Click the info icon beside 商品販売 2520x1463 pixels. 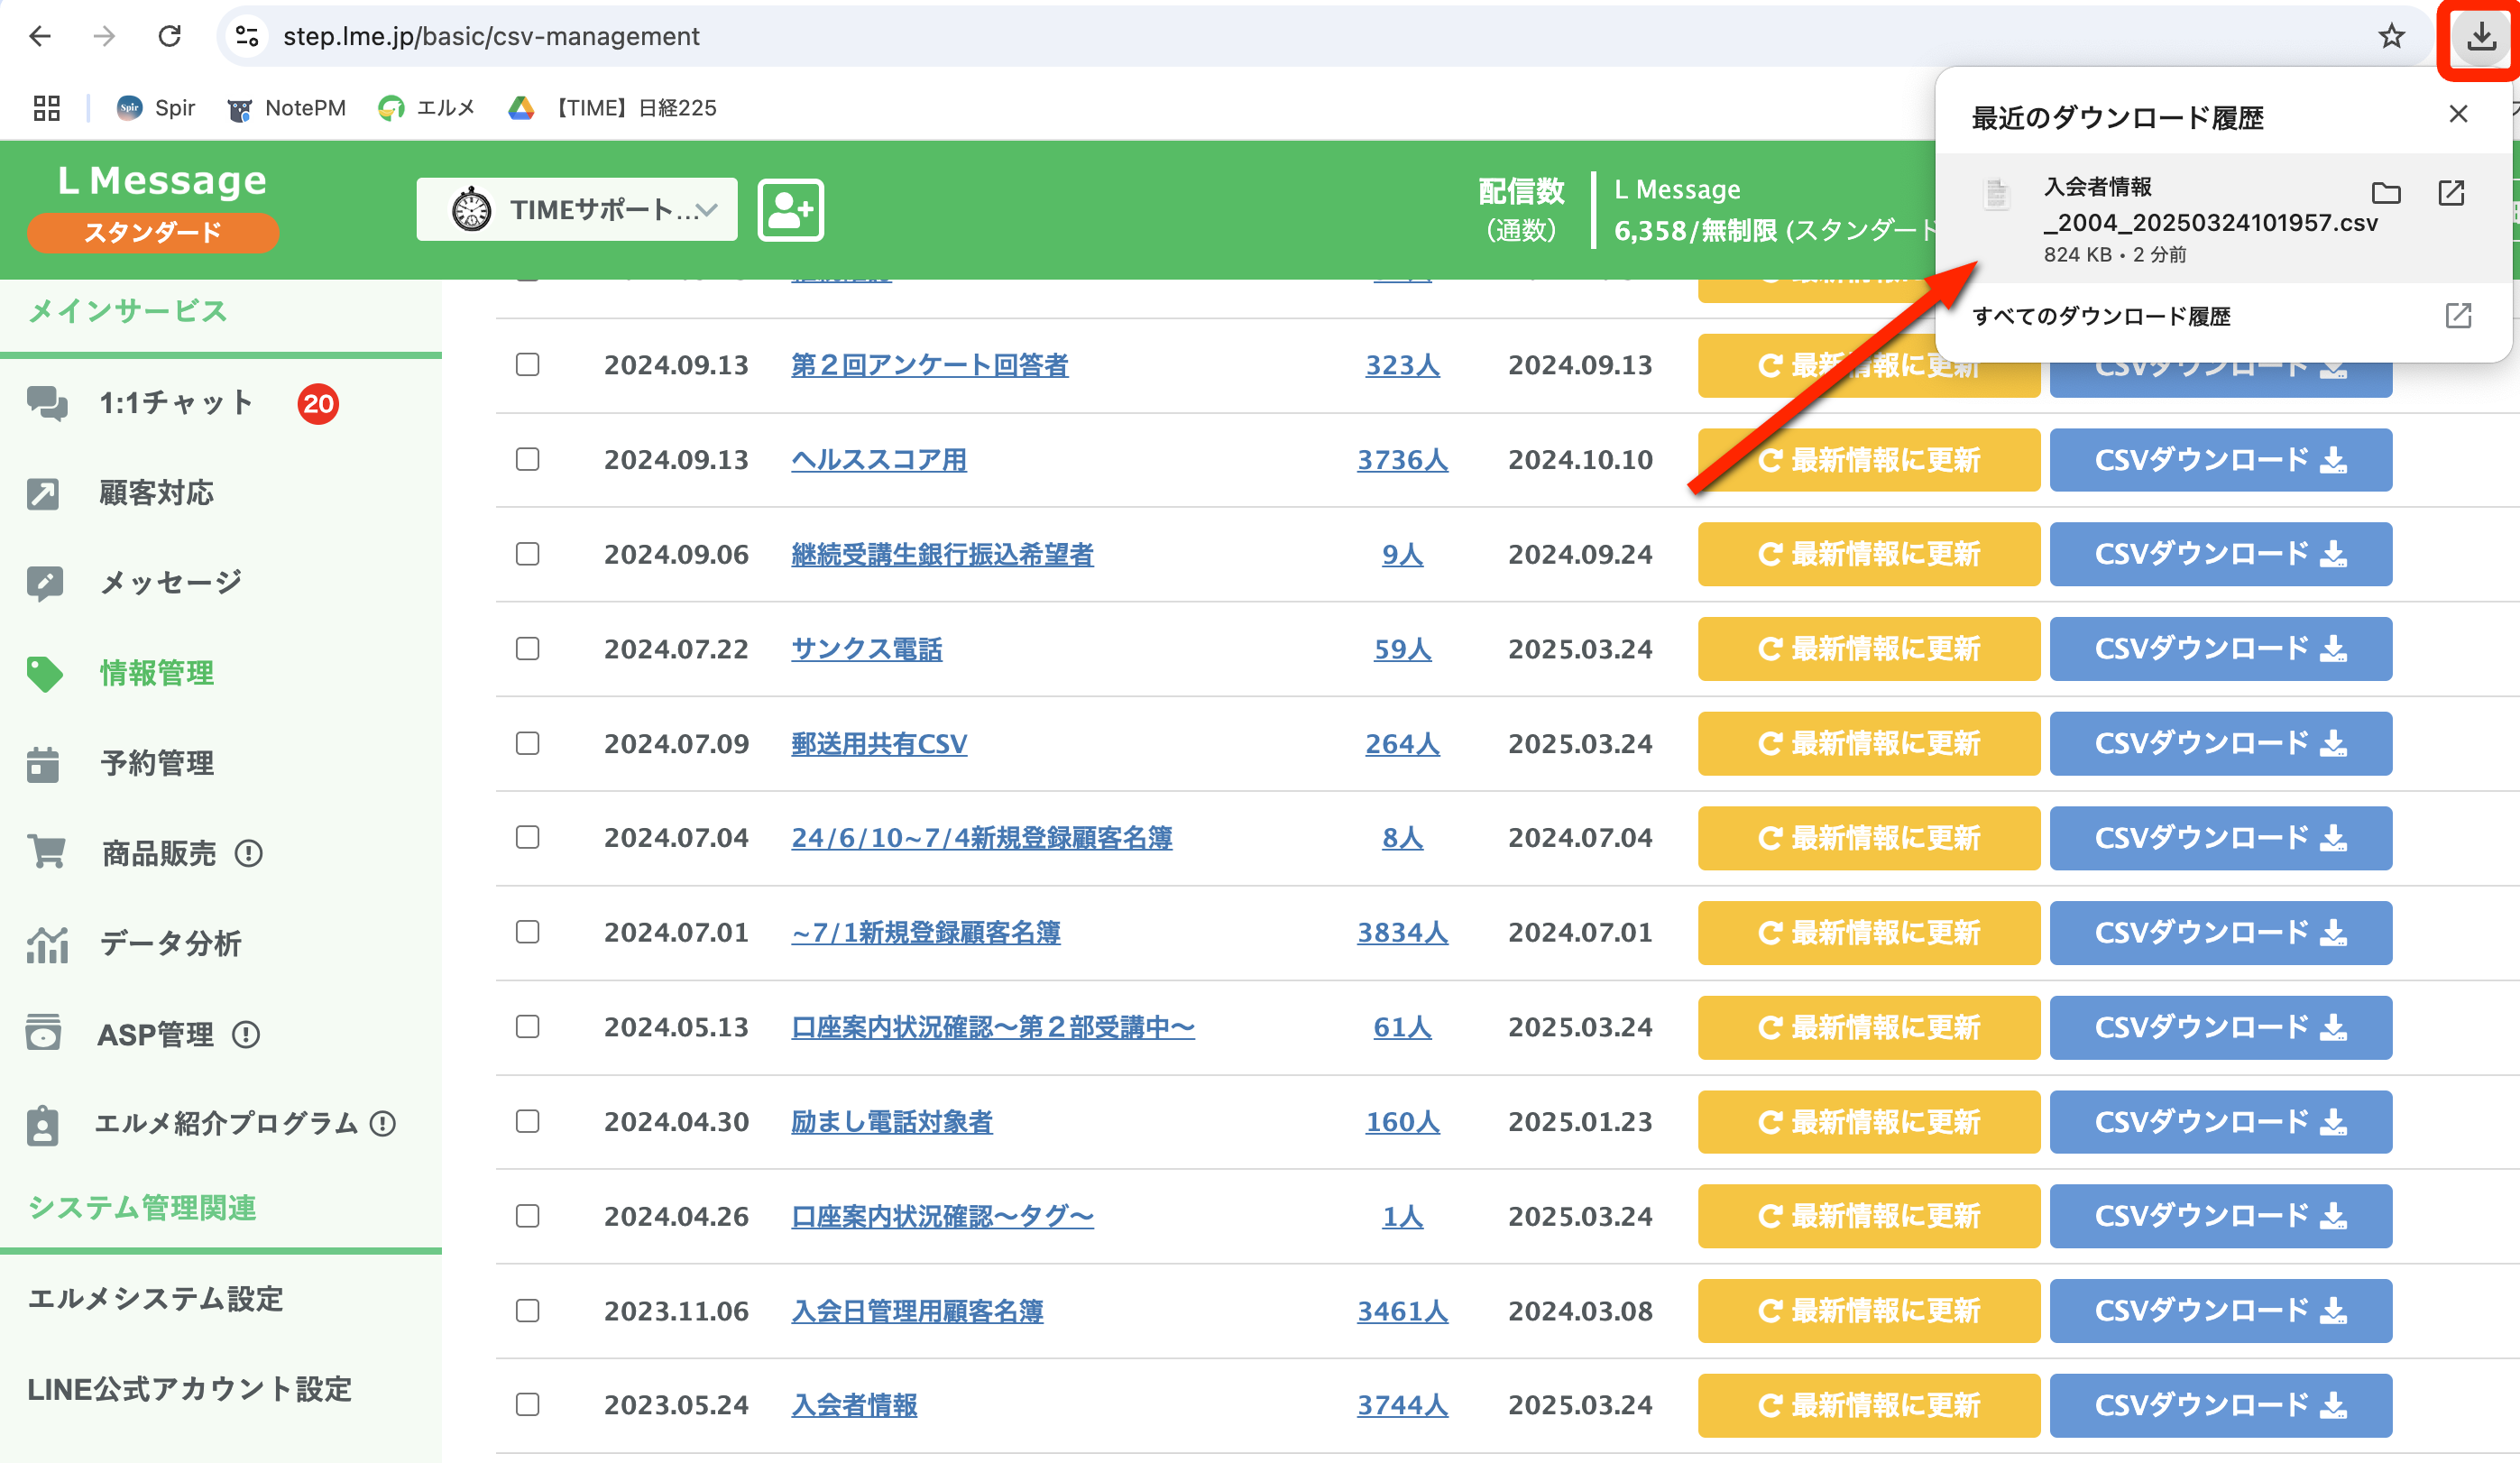pyautogui.click(x=249, y=854)
